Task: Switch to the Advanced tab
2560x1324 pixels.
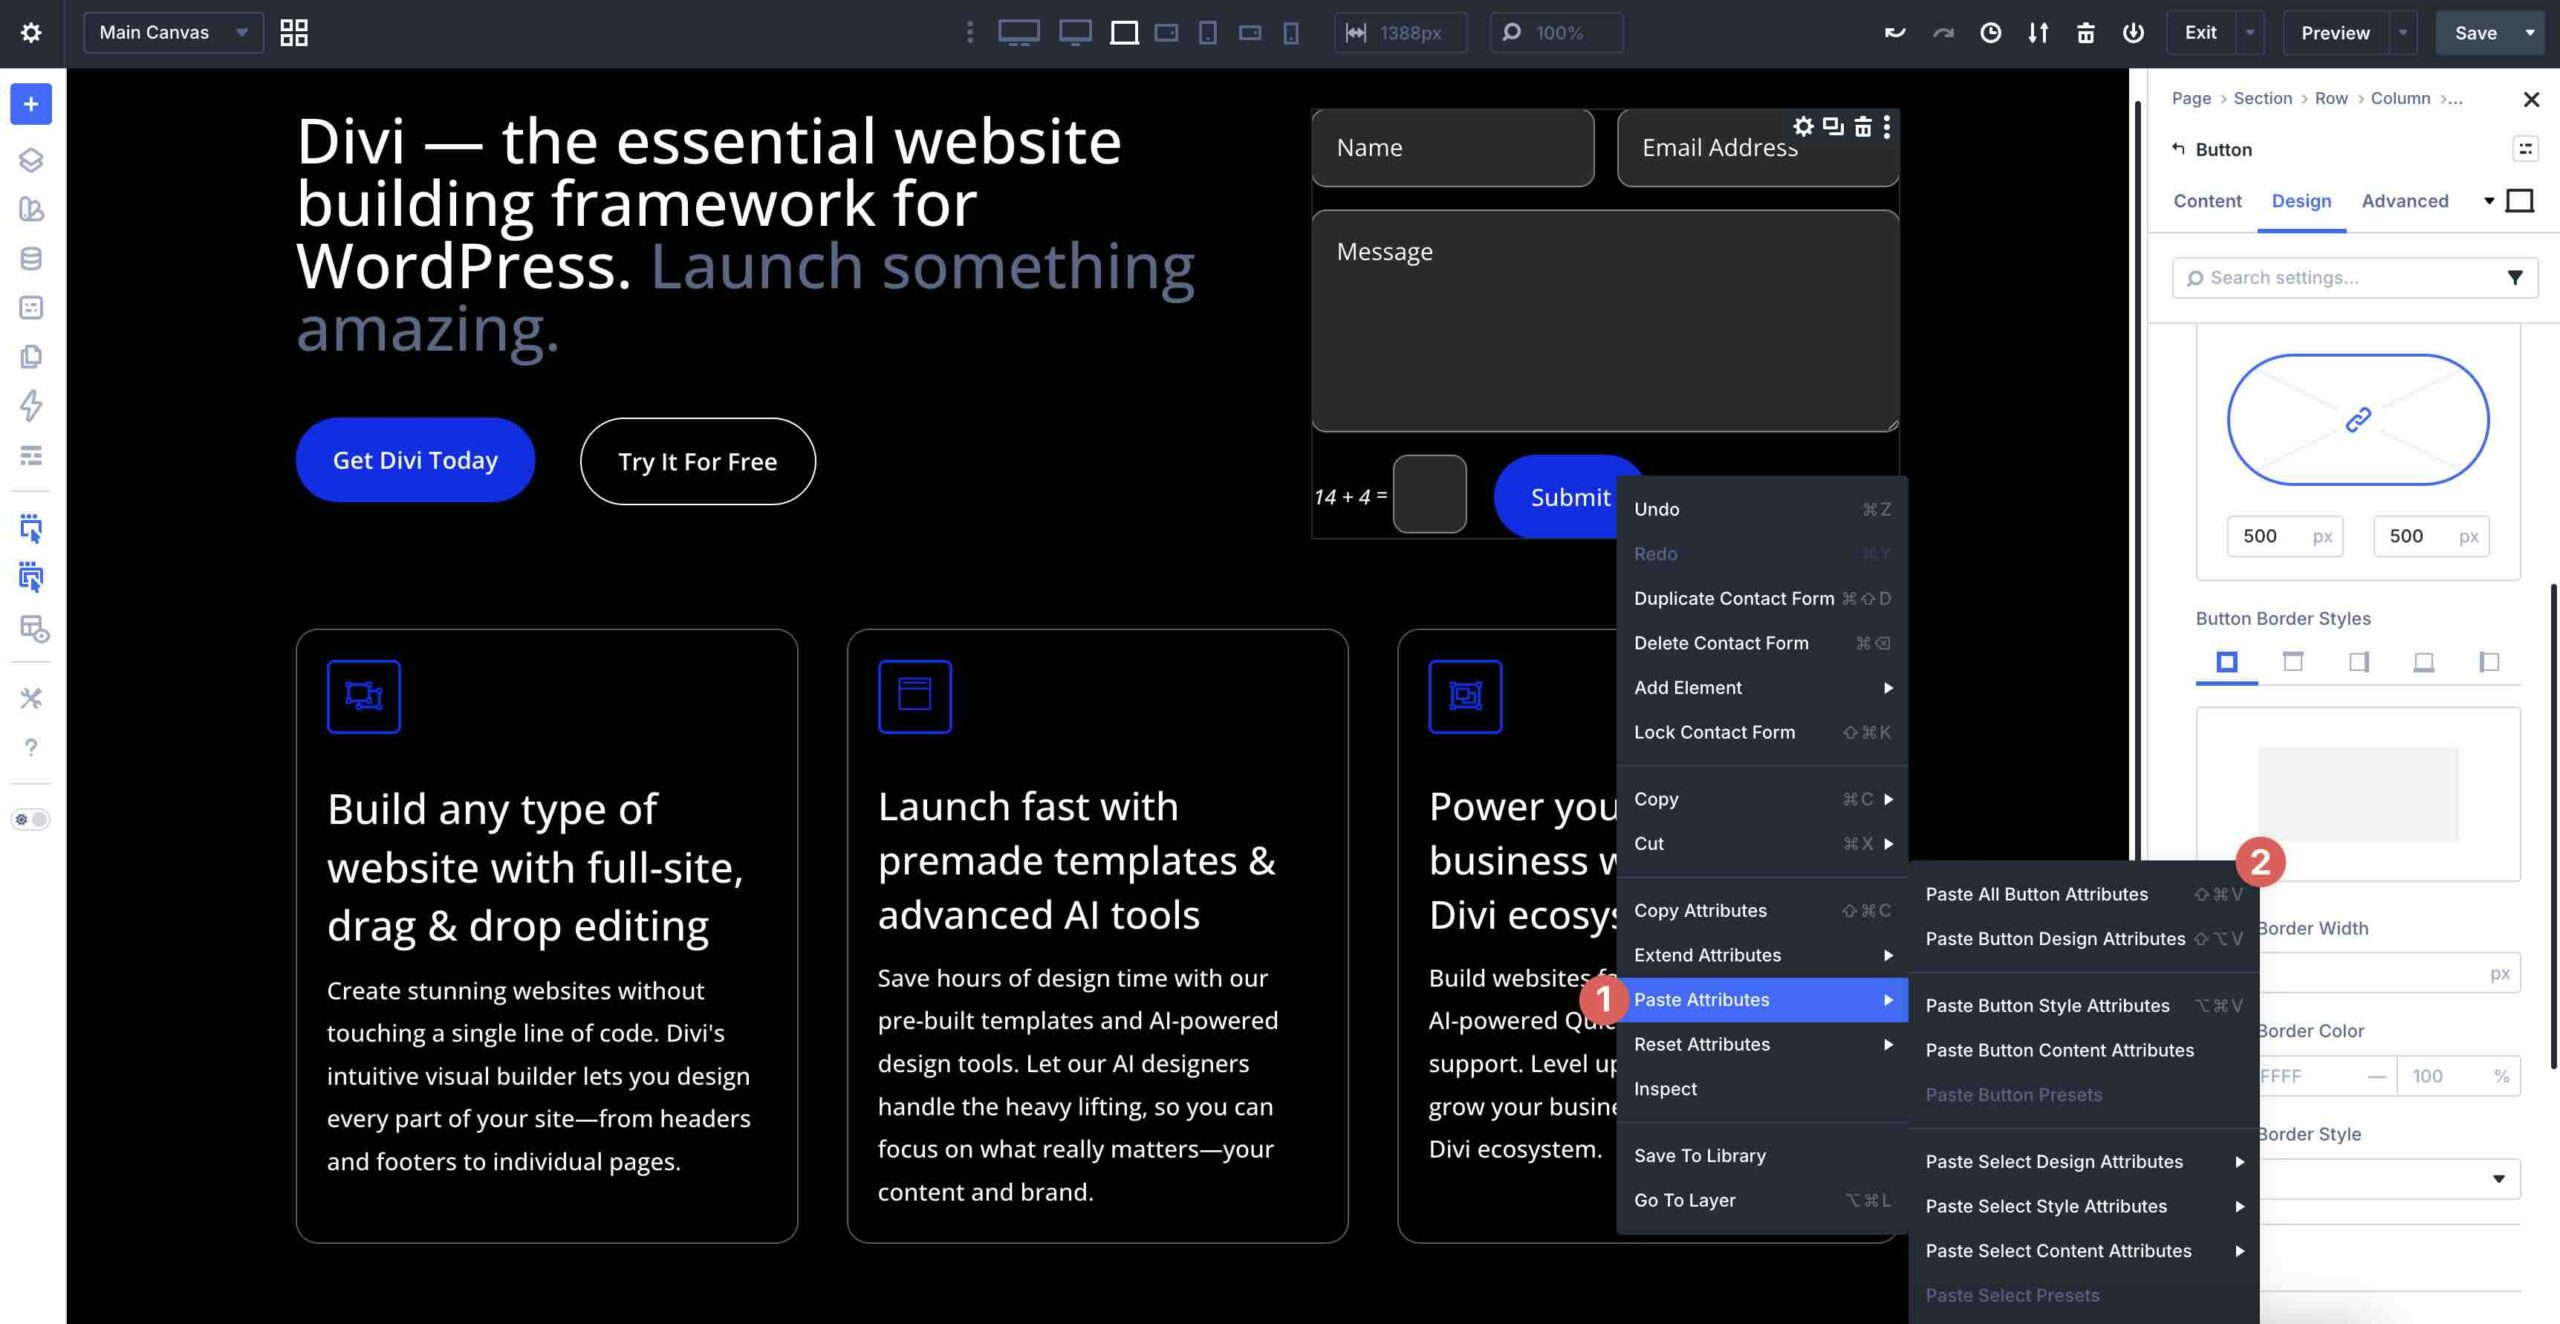Action: pos(2404,201)
